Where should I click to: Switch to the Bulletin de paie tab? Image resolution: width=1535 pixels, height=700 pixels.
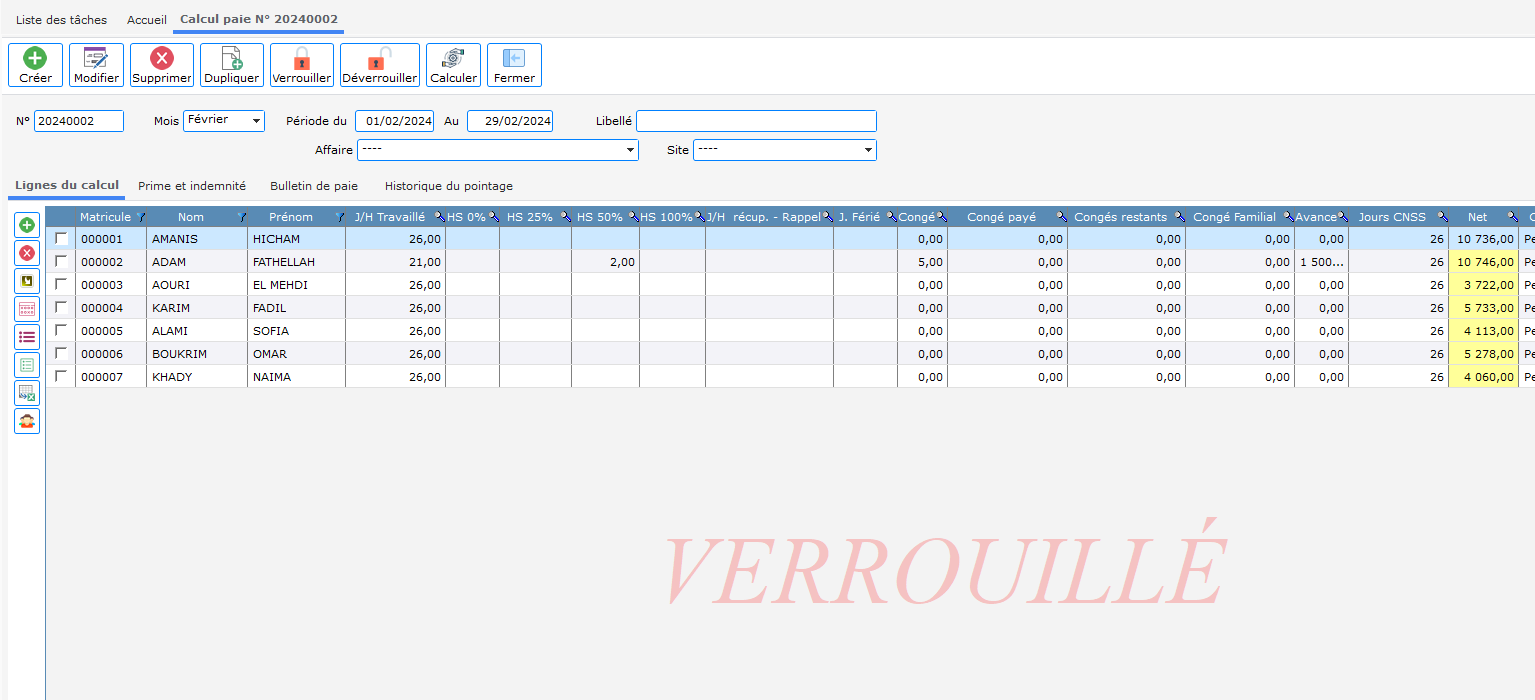[313, 186]
